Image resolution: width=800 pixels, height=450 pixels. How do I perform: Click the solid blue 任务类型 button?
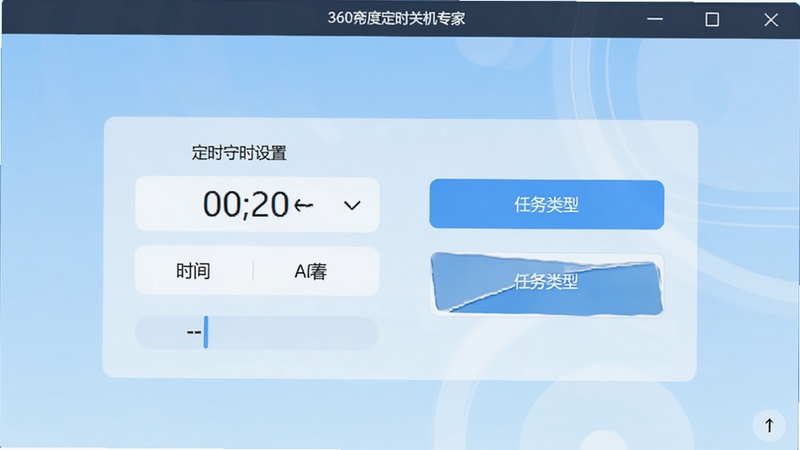pyautogui.click(x=546, y=205)
